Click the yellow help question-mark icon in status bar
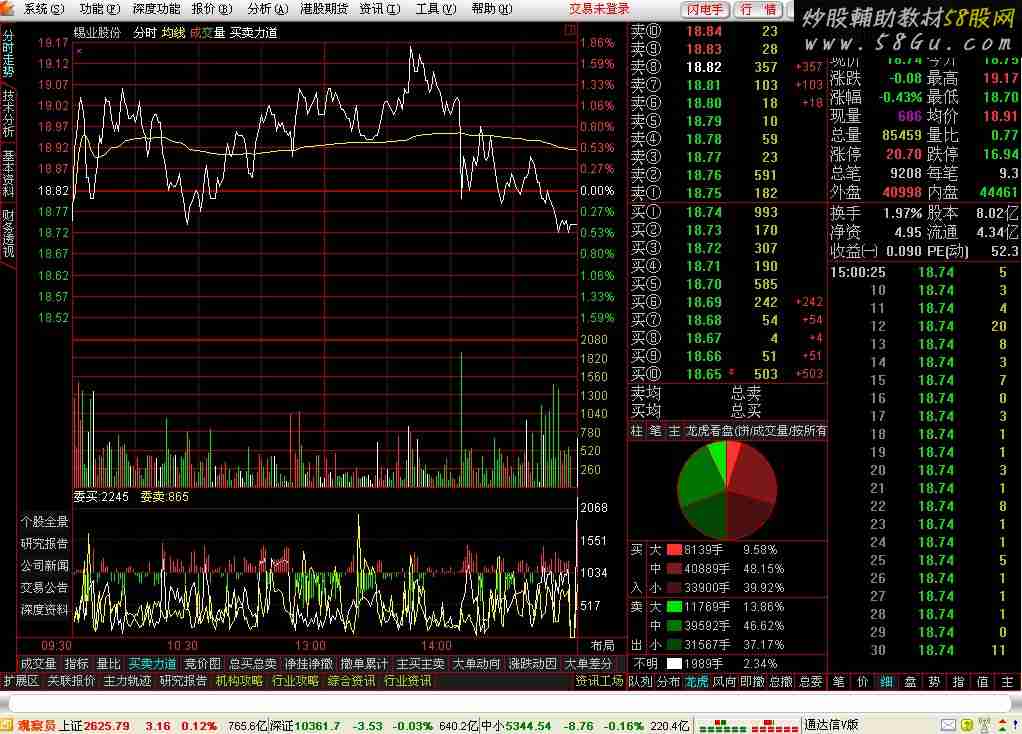Image resolution: width=1022 pixels, height=734 pixels. (967, 725)
